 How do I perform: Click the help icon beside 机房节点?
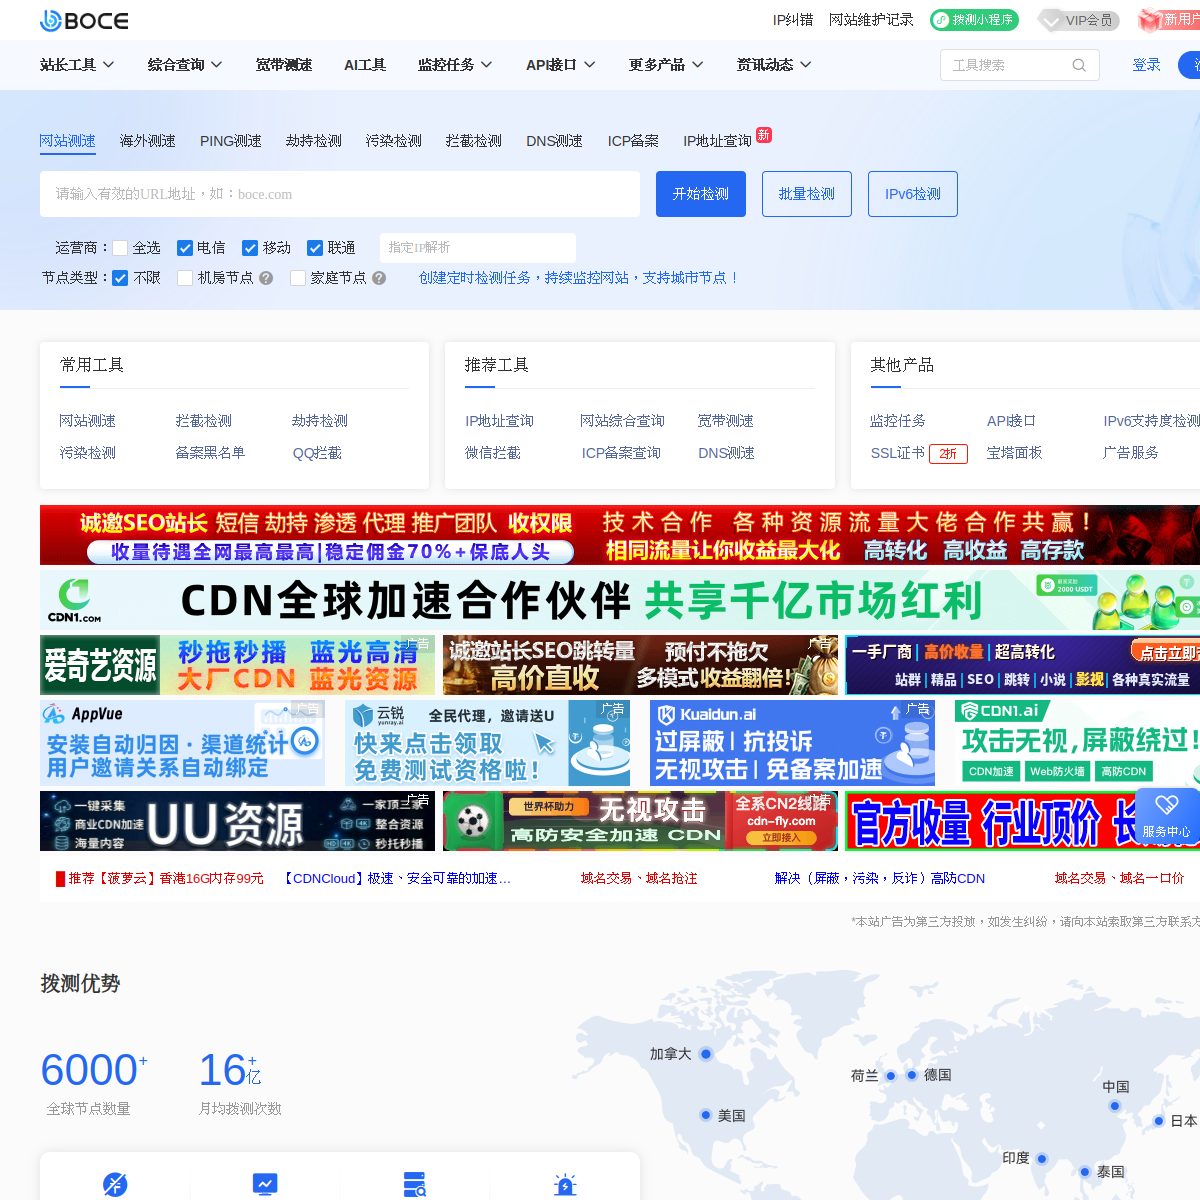(266, 278)
